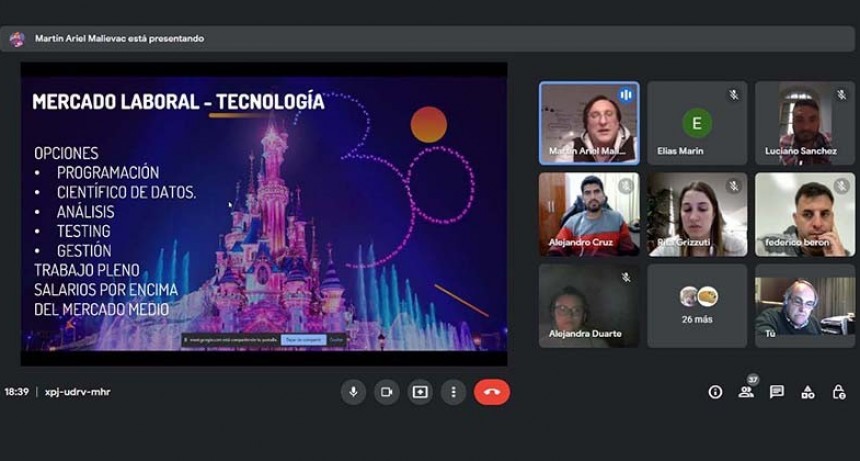Turn off the camera in the call toolbar
Screen dimensions: 860x461
pyautogui.click(x=387, y=392)
